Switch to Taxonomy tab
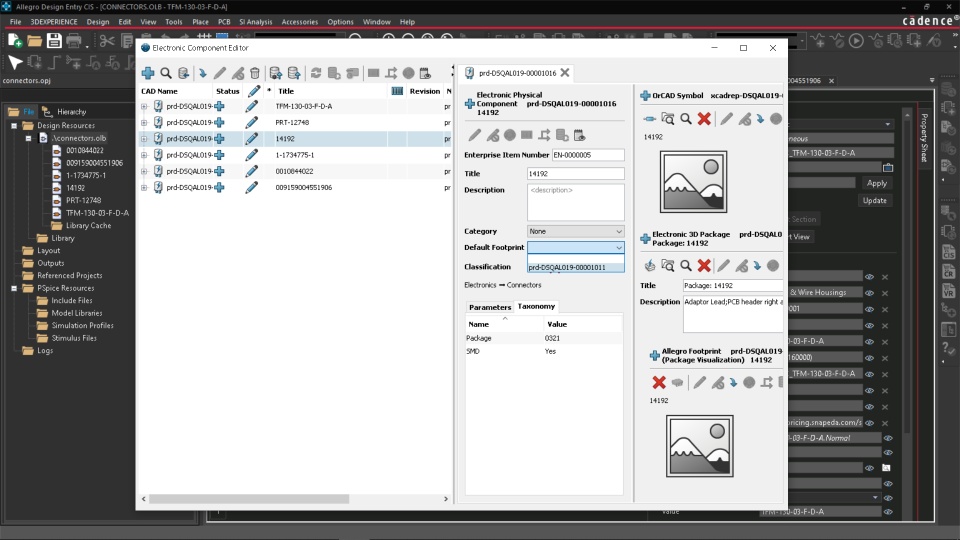Screen dimensions: 960x540 536,306
